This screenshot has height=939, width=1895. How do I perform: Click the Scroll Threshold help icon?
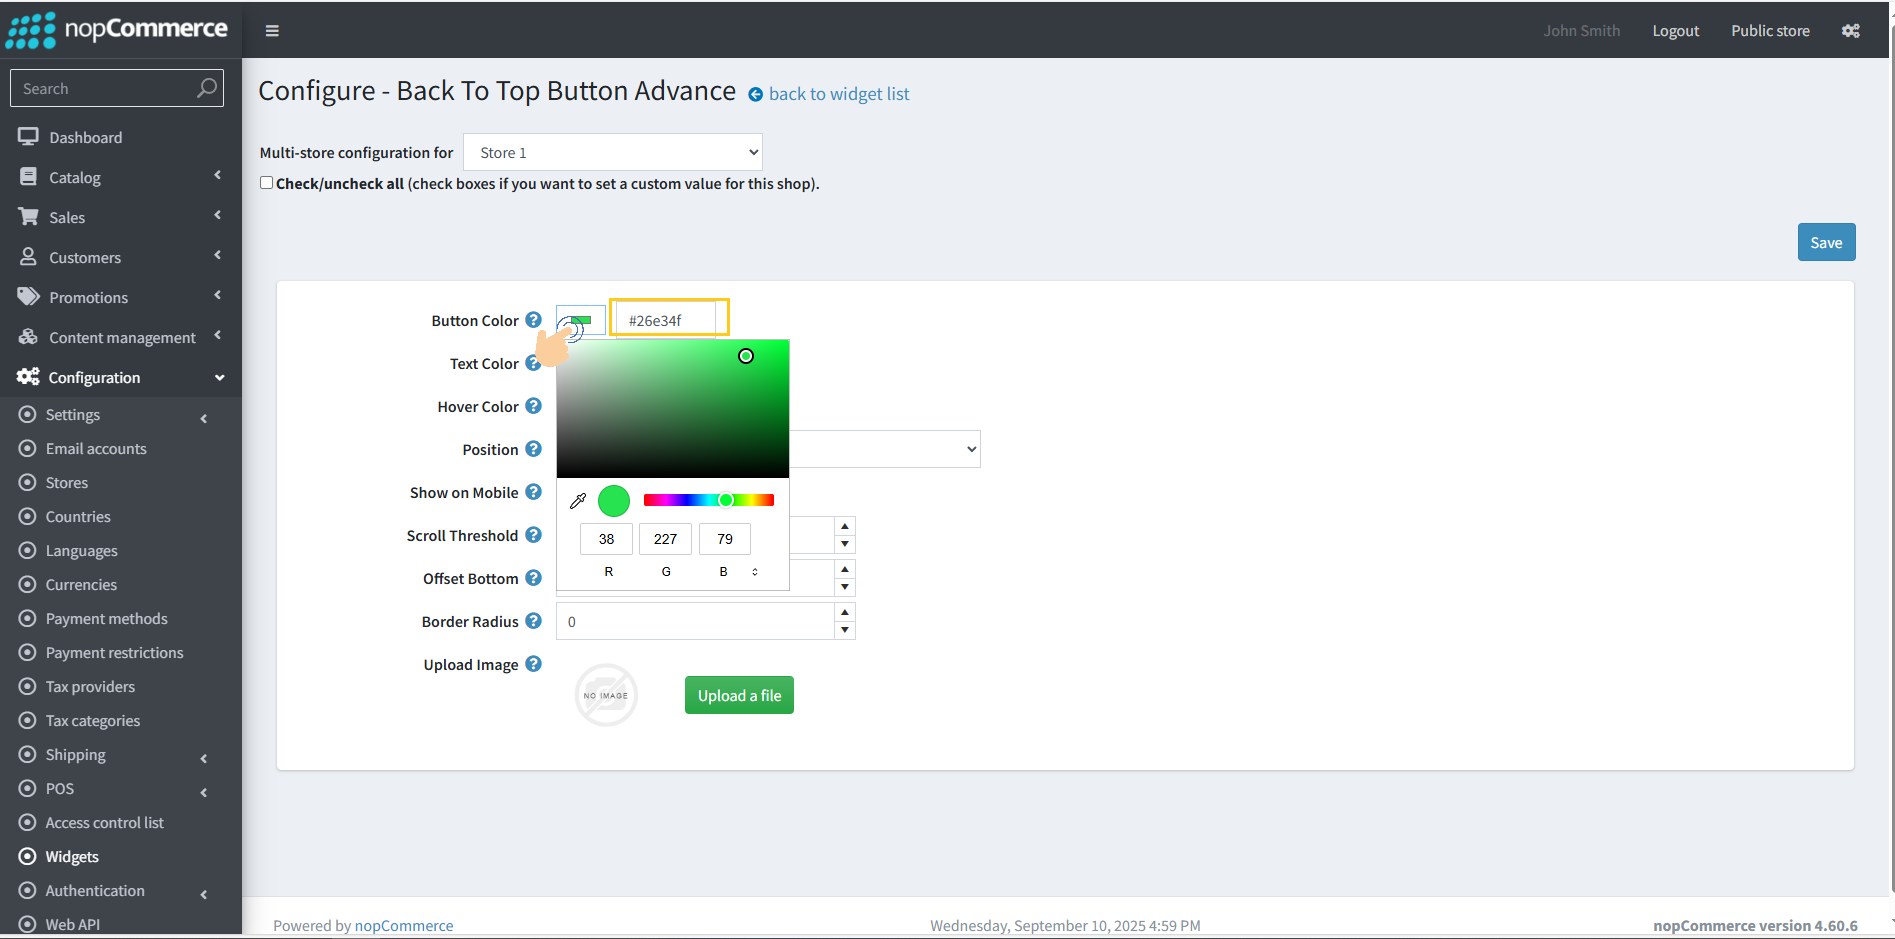pyautogui.click(x=534, y=535)
